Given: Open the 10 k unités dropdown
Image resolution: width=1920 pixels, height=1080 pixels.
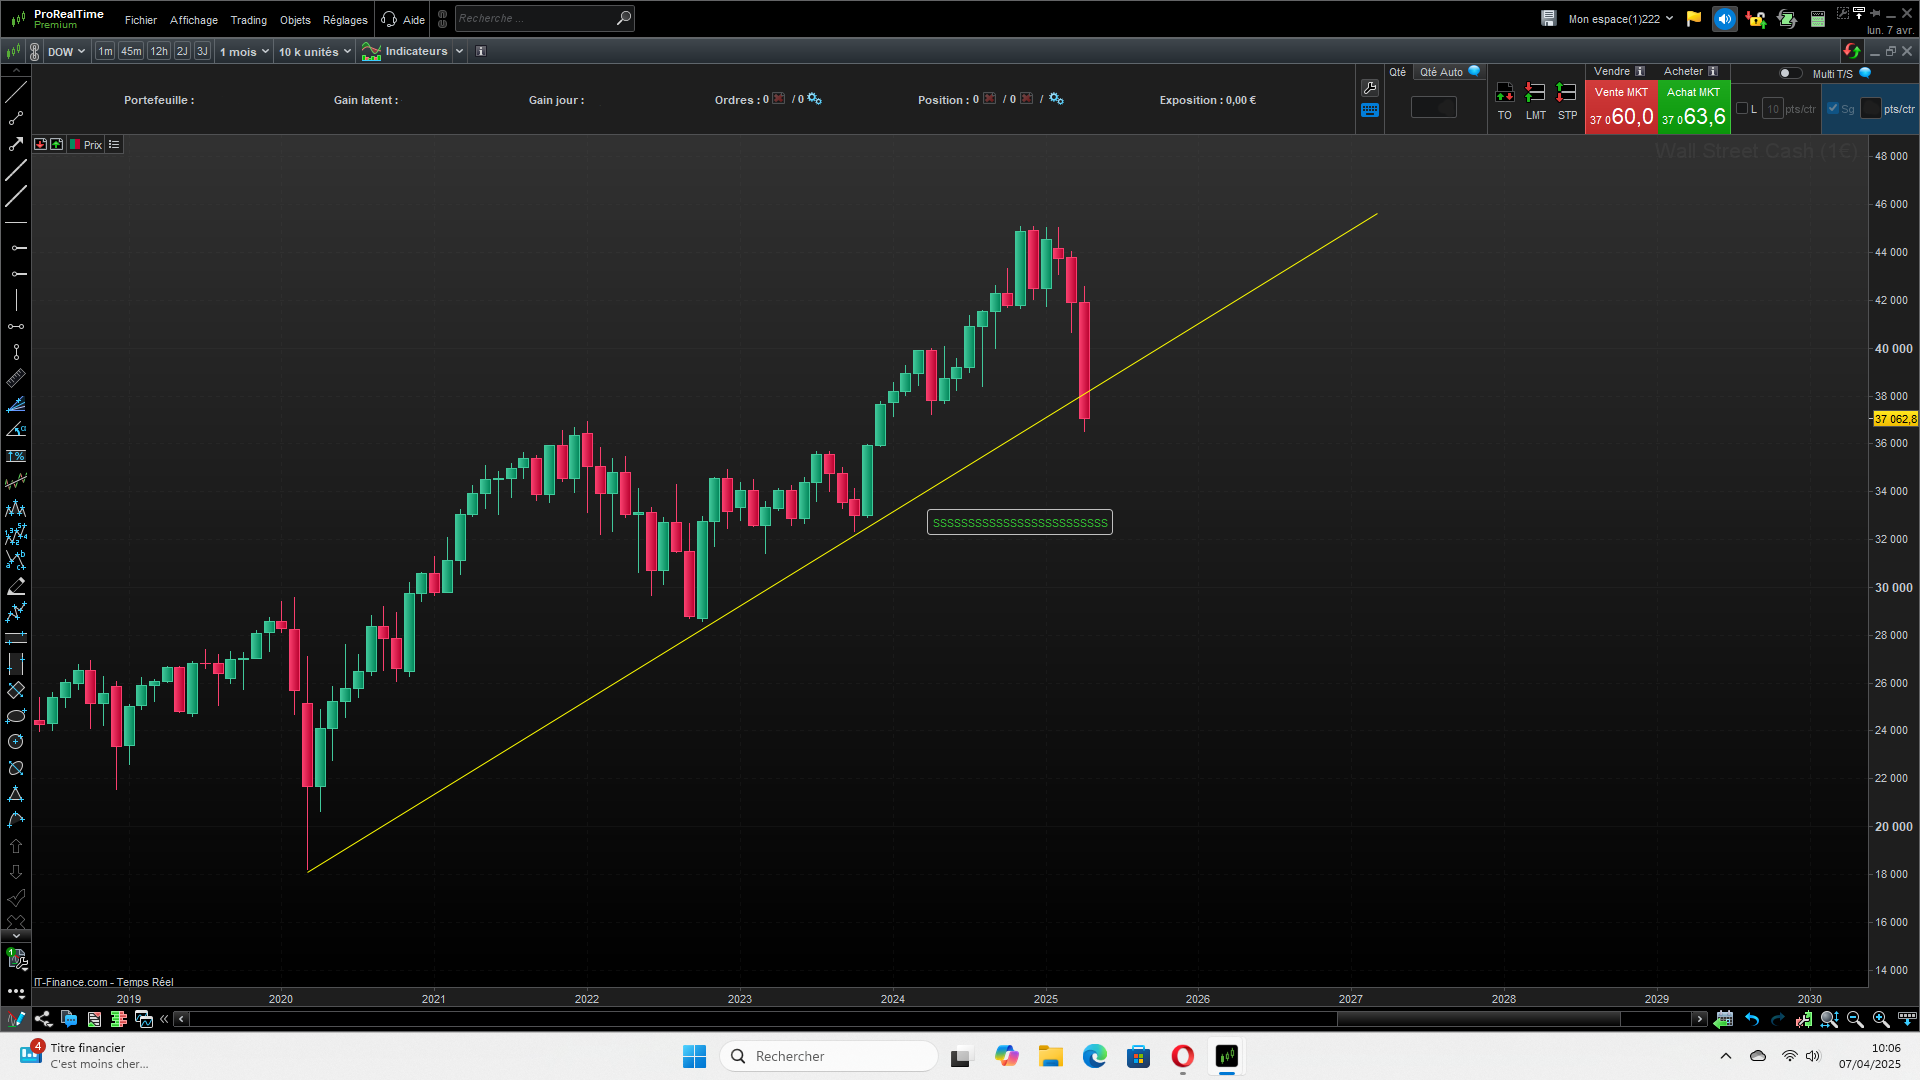Looking at the screenshot, I should (x=314, y=52).
